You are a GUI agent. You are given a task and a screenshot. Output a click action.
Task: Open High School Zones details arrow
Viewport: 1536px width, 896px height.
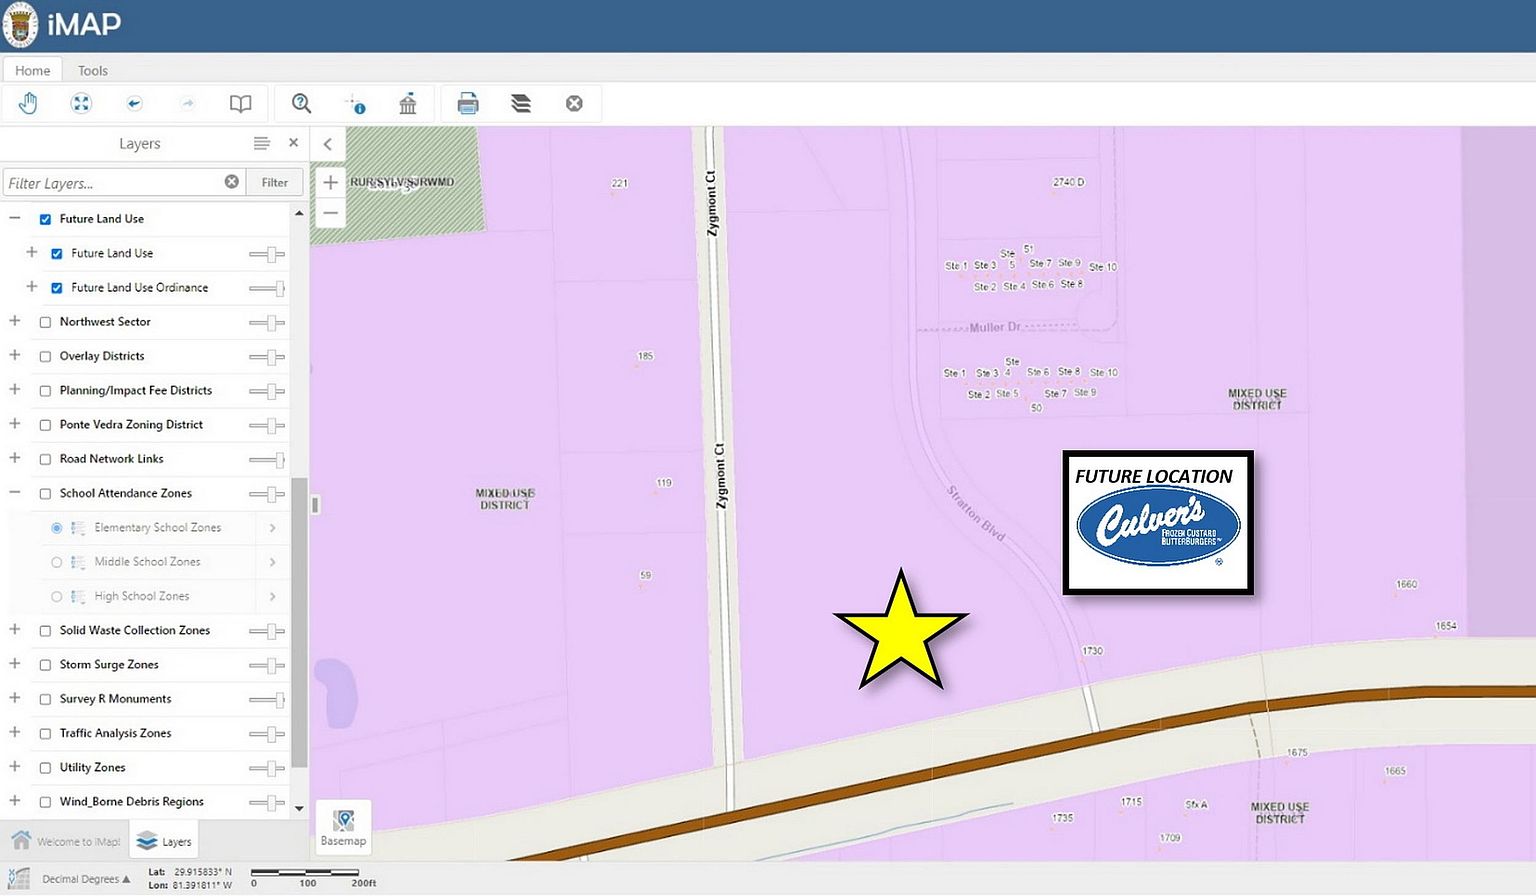(273, 596)
